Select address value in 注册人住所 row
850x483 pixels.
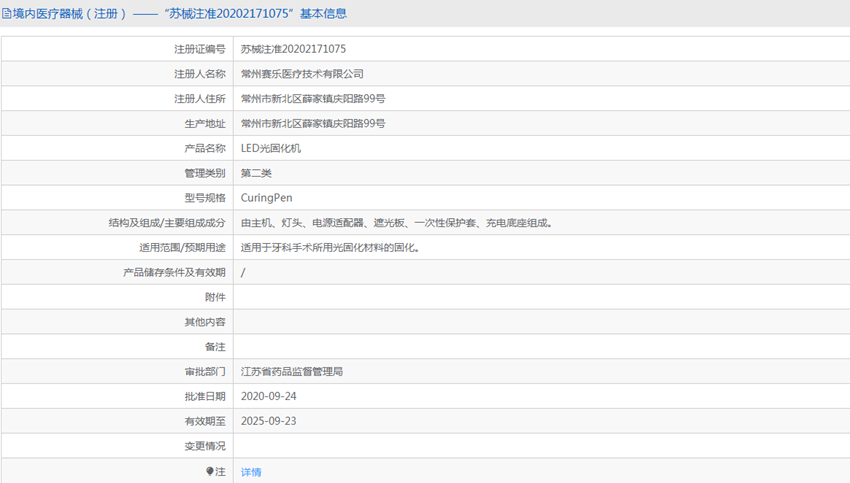[313, 99]
